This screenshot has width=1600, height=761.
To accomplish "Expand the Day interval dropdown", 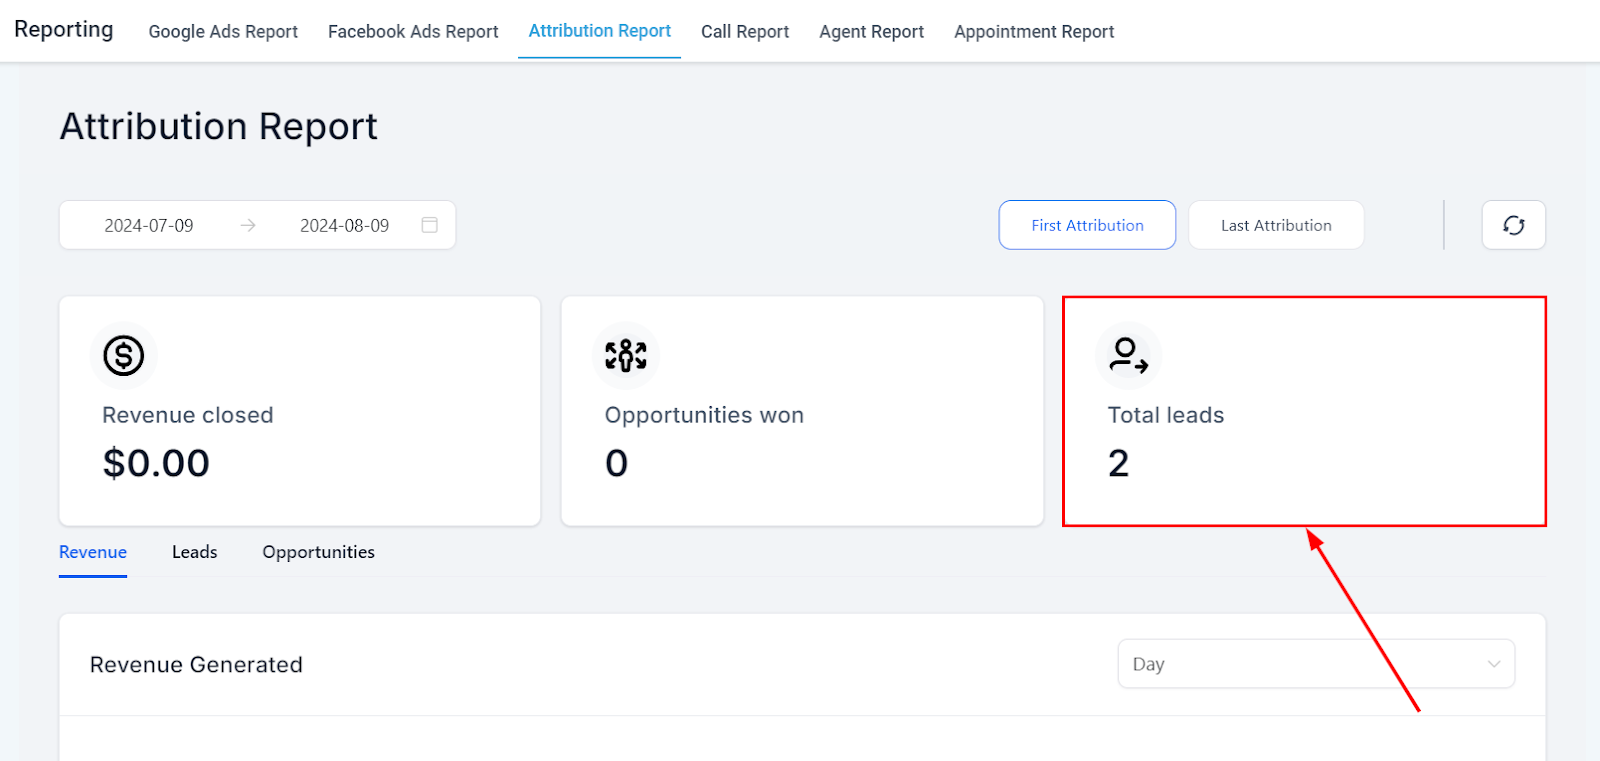I will click(x=1316, y=664).
